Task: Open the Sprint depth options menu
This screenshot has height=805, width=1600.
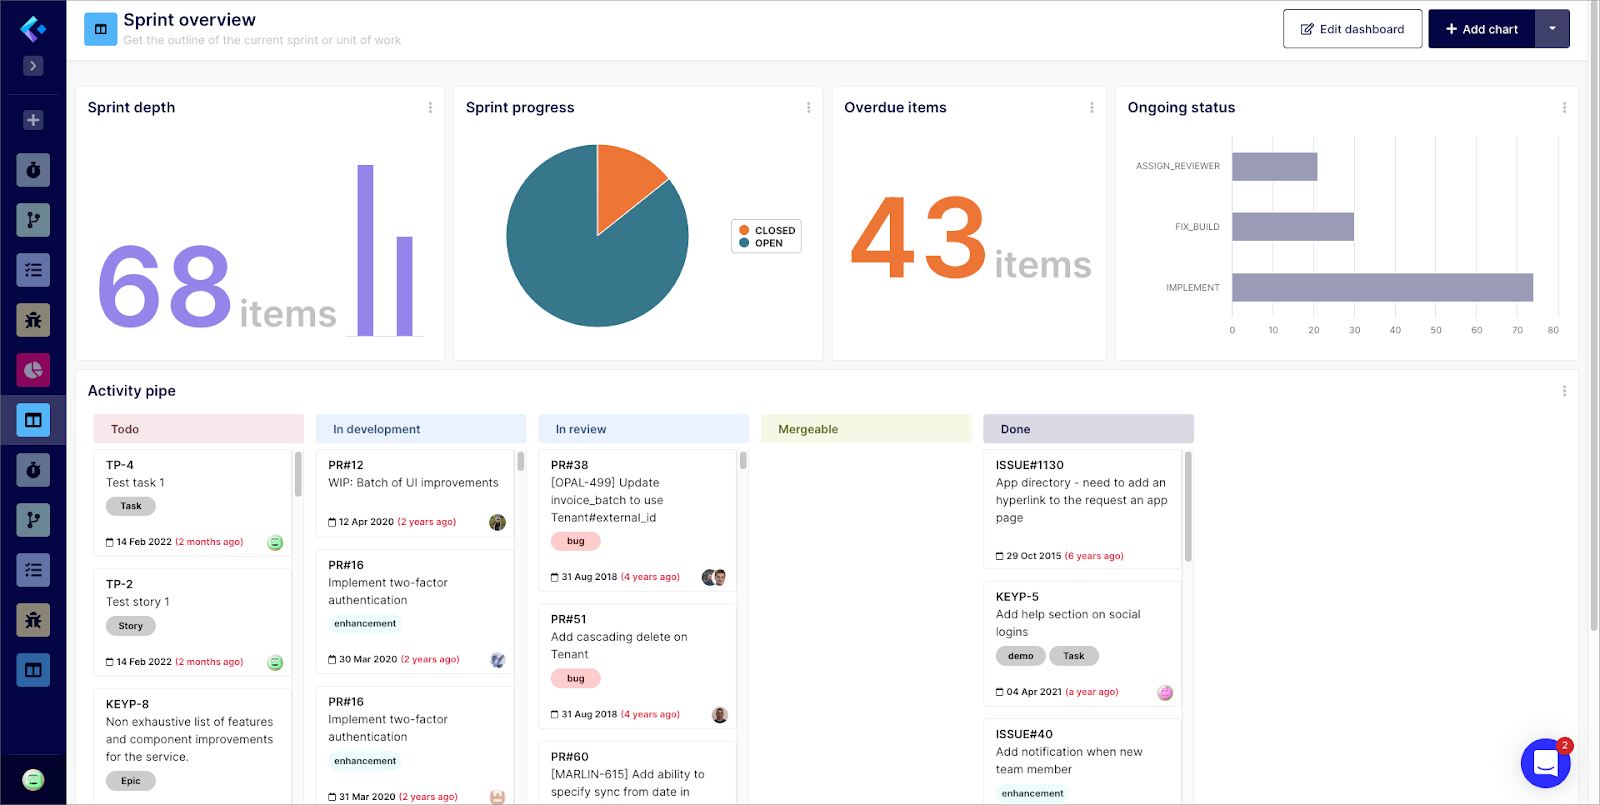Action: click(430, 108)
